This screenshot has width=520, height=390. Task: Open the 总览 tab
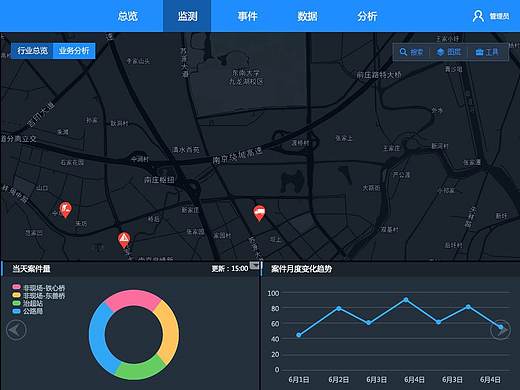pos(128,16)
